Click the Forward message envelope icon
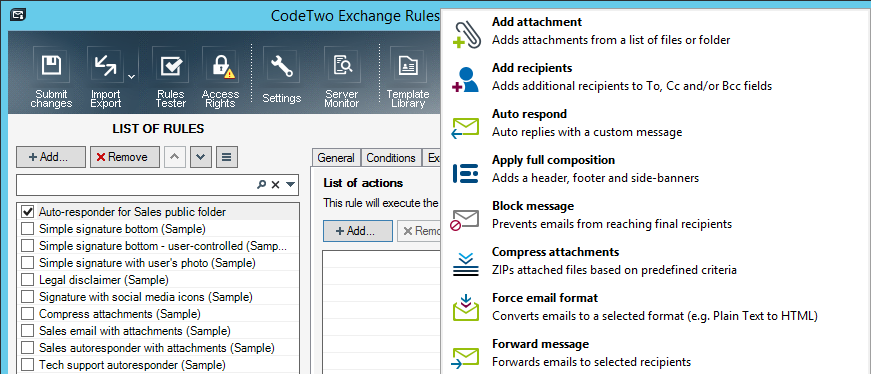 [x=465, y=357]
